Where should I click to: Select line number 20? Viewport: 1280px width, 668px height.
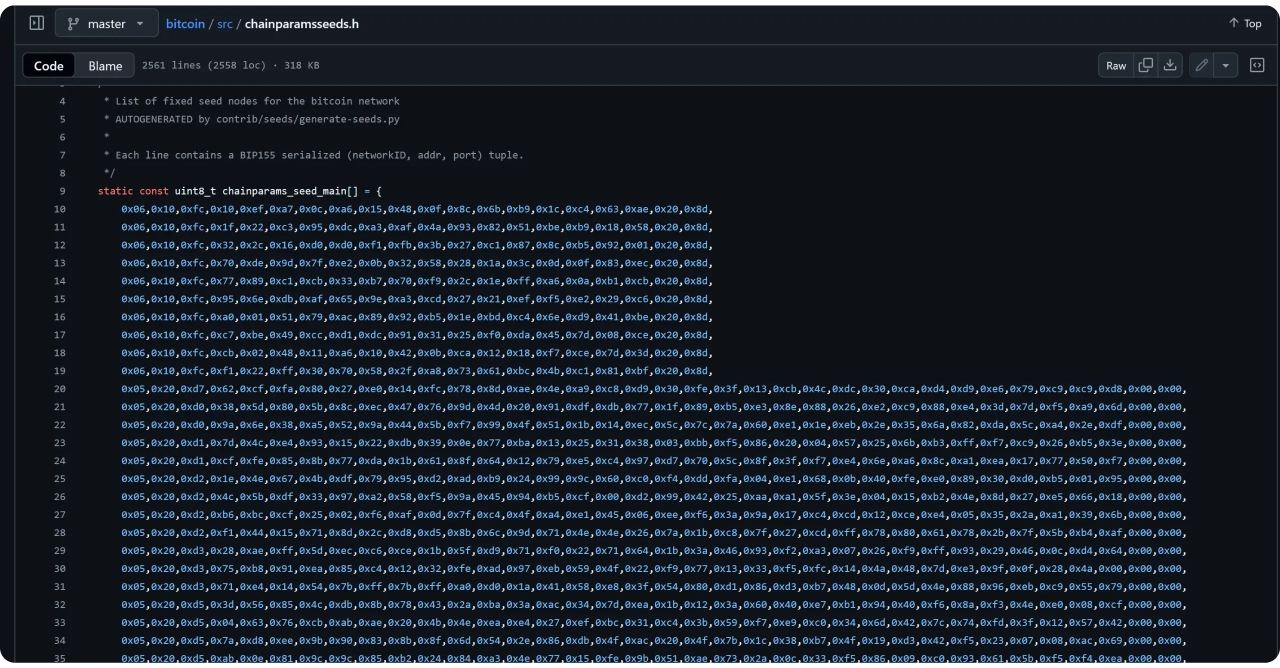(59, 389)
